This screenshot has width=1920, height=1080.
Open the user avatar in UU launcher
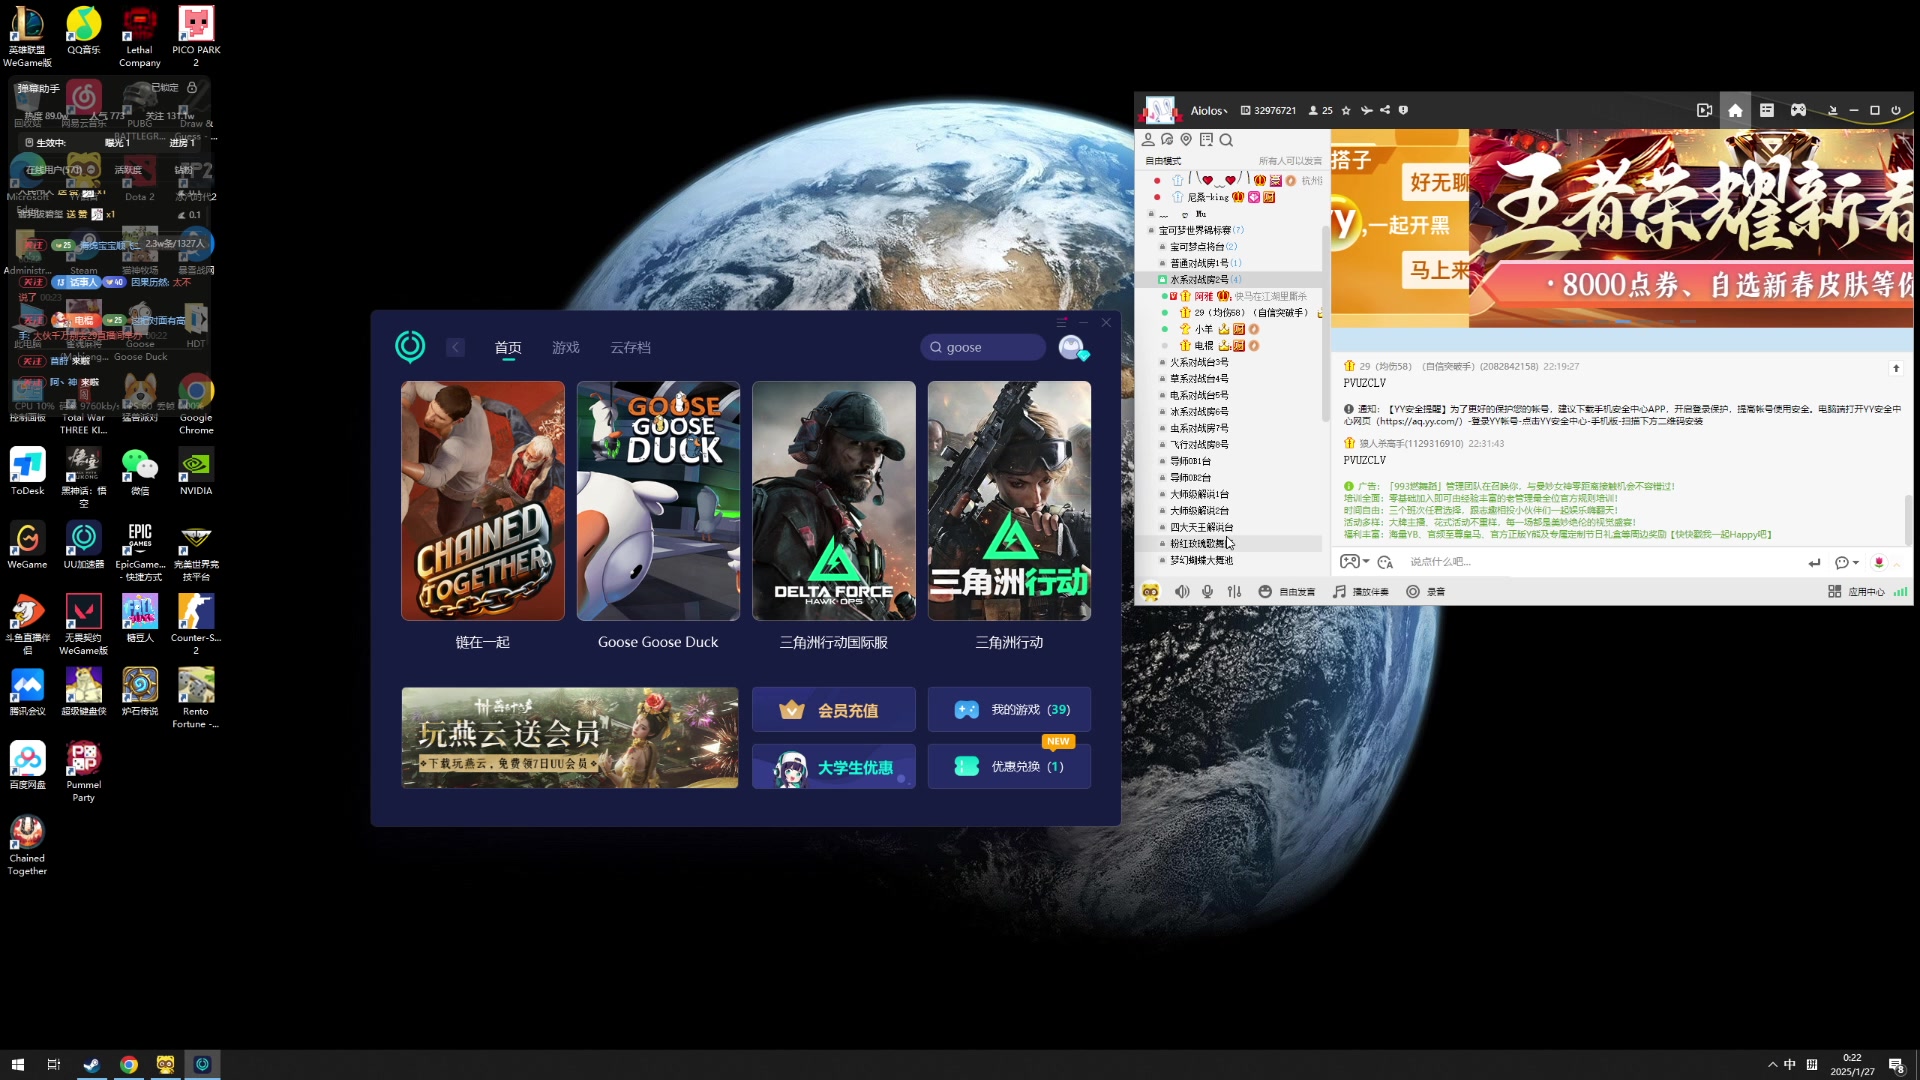pyautogui.click(x=1072, y=347)
